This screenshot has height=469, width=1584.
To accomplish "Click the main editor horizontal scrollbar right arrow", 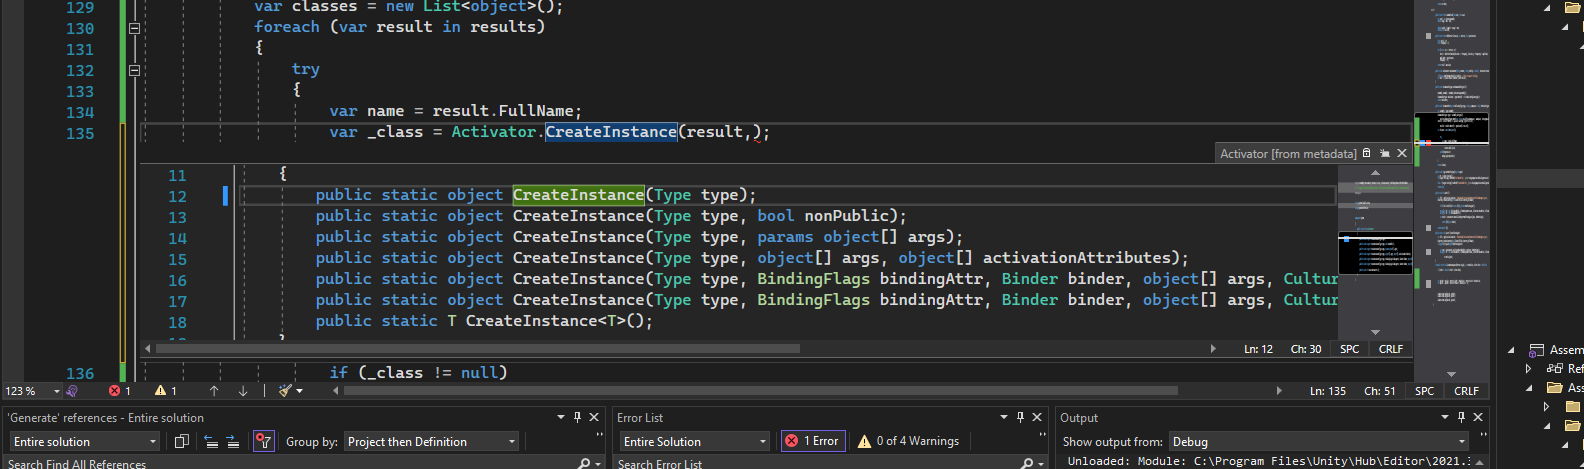I will pyautogui.click(x=1280, y=391).
